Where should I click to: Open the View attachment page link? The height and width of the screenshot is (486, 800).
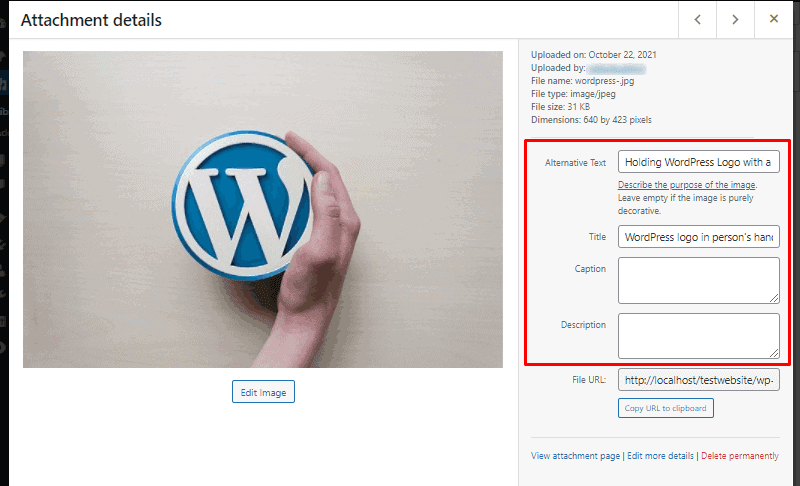coord(576,455)
